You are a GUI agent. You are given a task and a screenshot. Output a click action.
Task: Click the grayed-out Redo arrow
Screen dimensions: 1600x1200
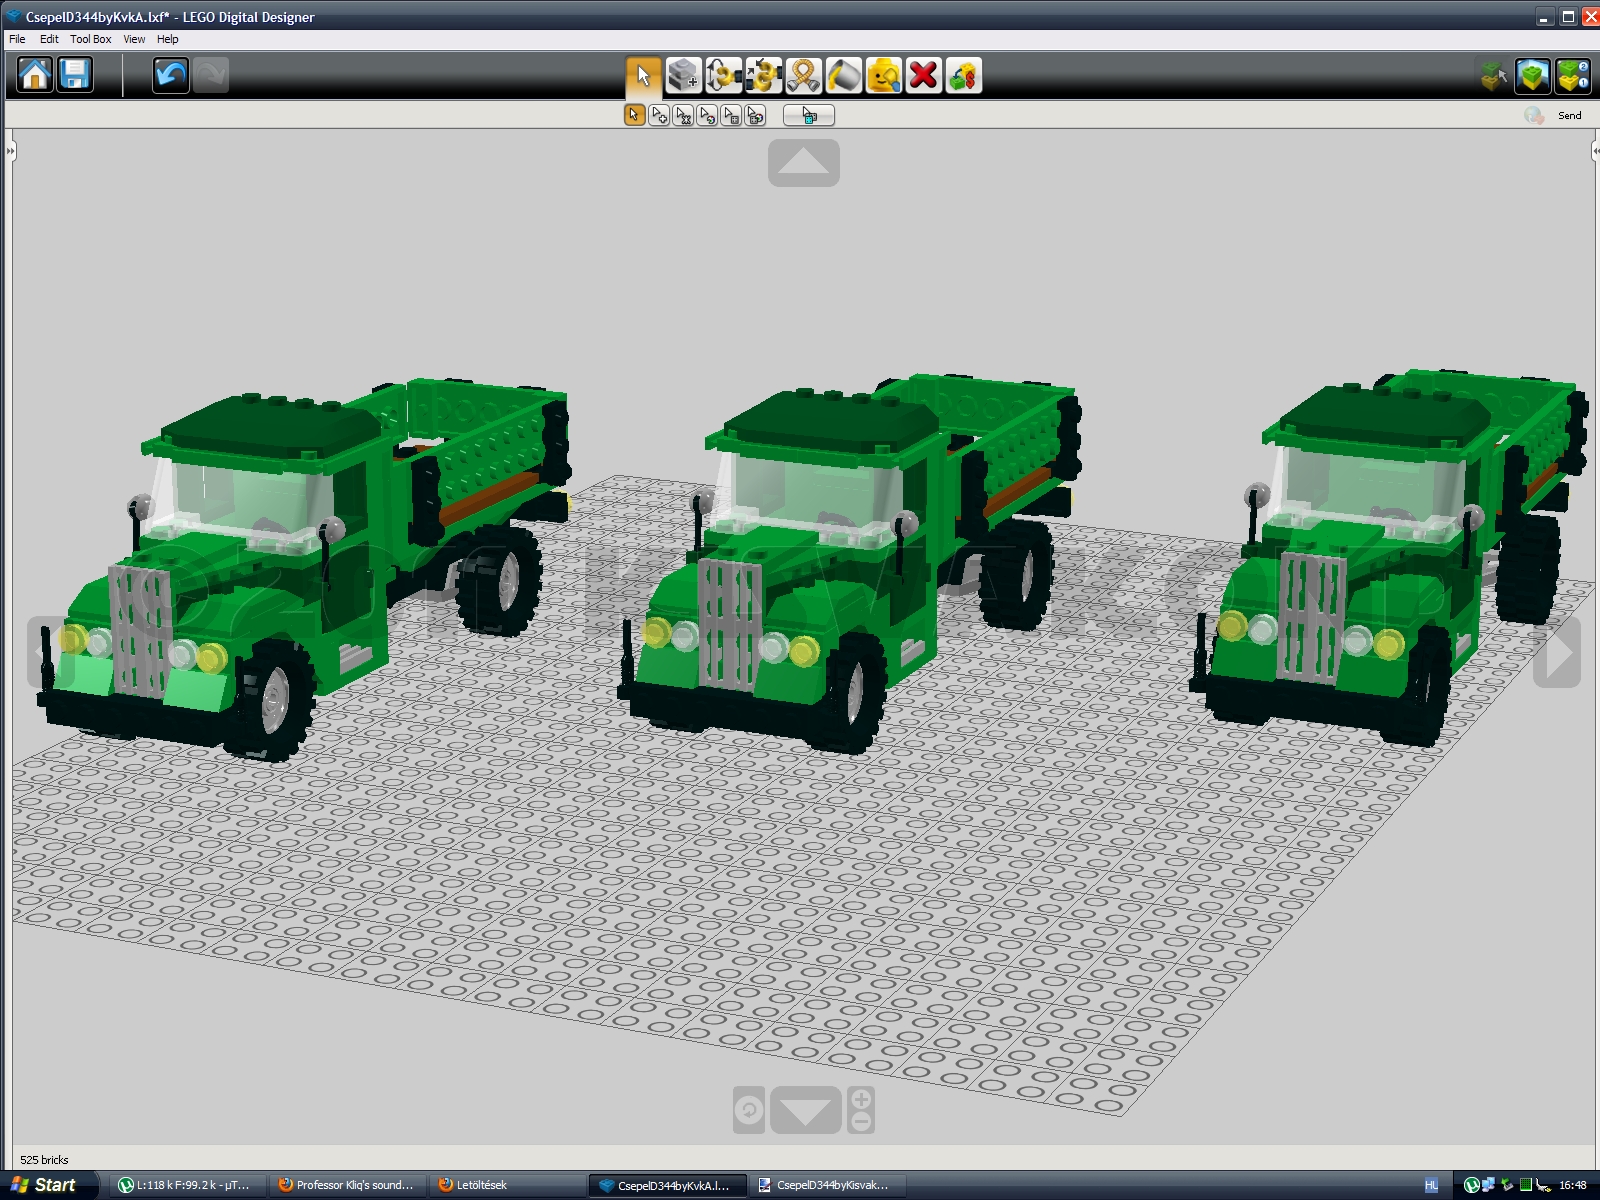point(210,75)
